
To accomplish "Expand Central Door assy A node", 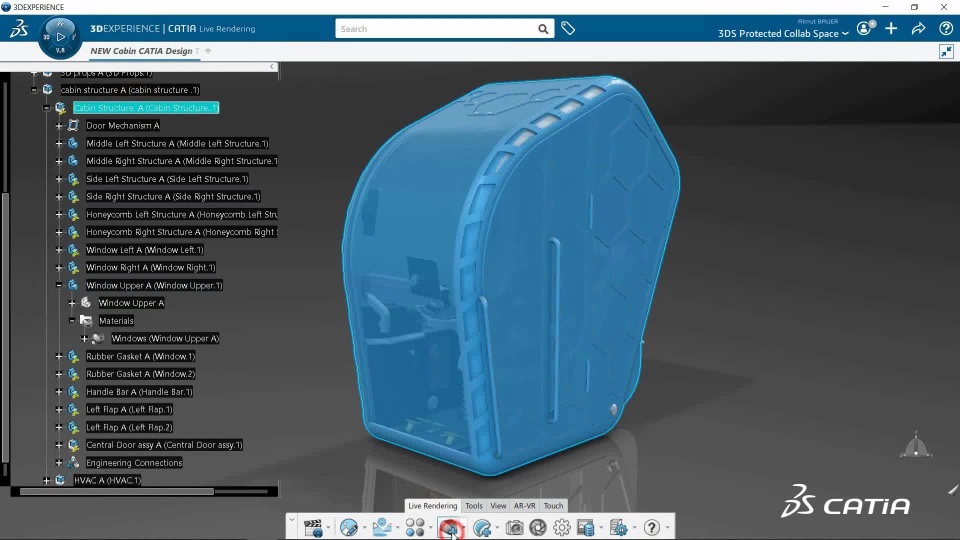I will (x=59, y=445).
